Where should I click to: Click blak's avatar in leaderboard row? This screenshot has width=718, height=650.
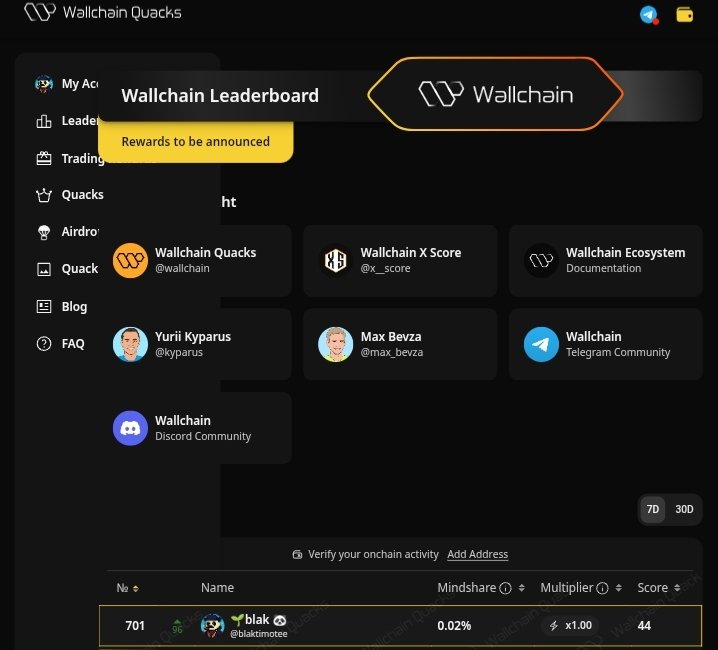coord(212,625)
